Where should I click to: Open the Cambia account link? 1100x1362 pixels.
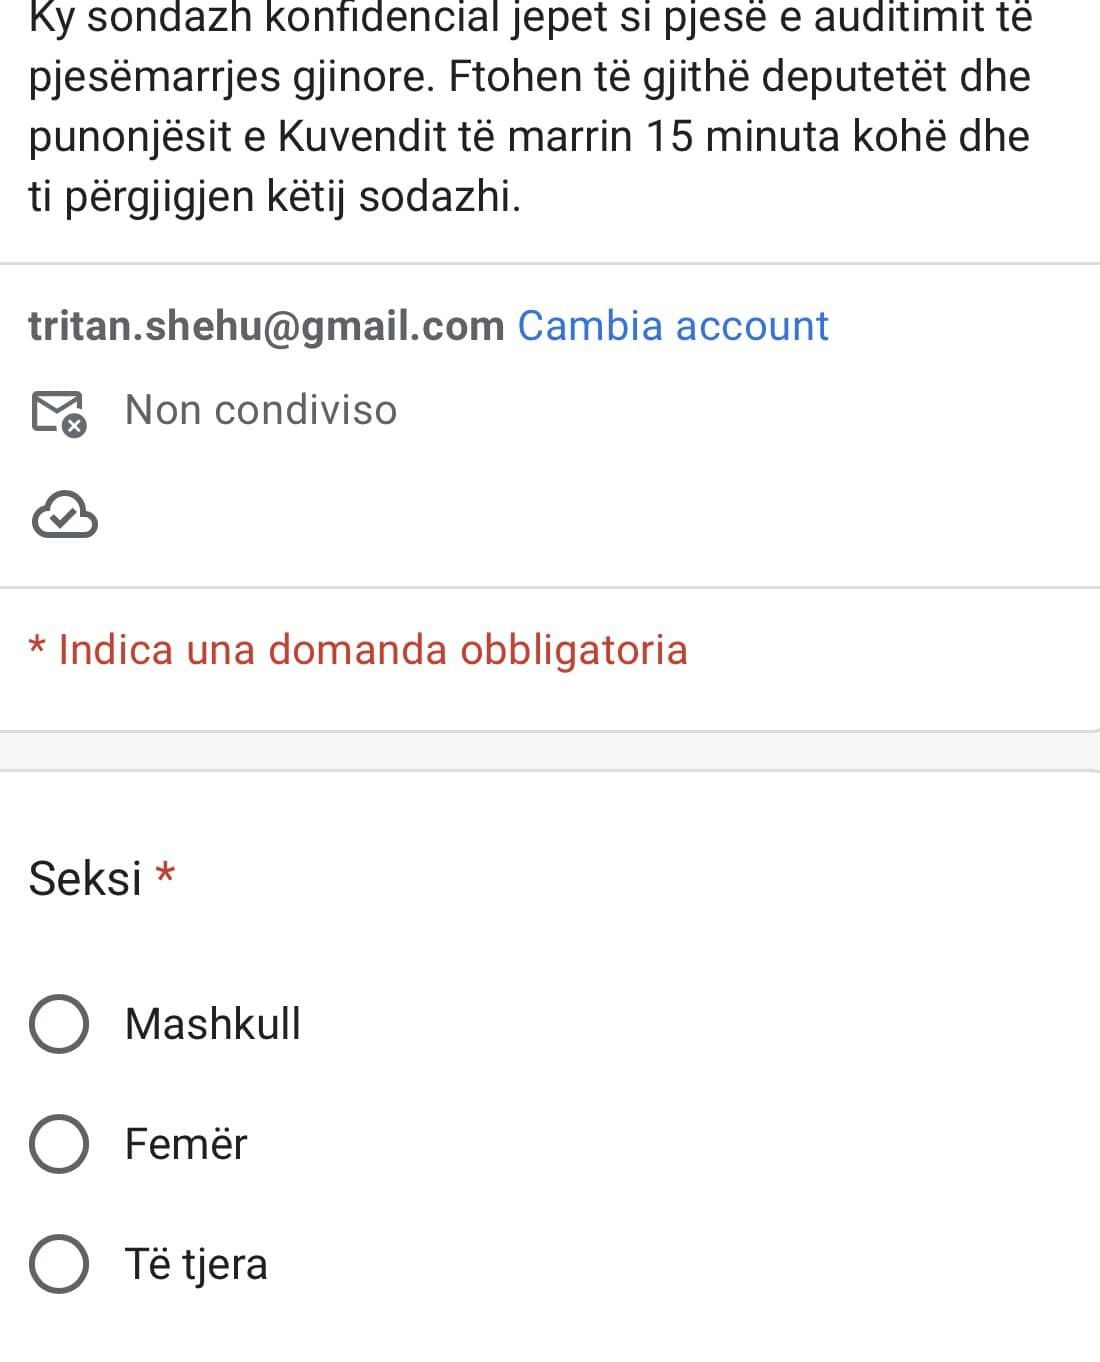pyautogui.click(x=672, y=326)
